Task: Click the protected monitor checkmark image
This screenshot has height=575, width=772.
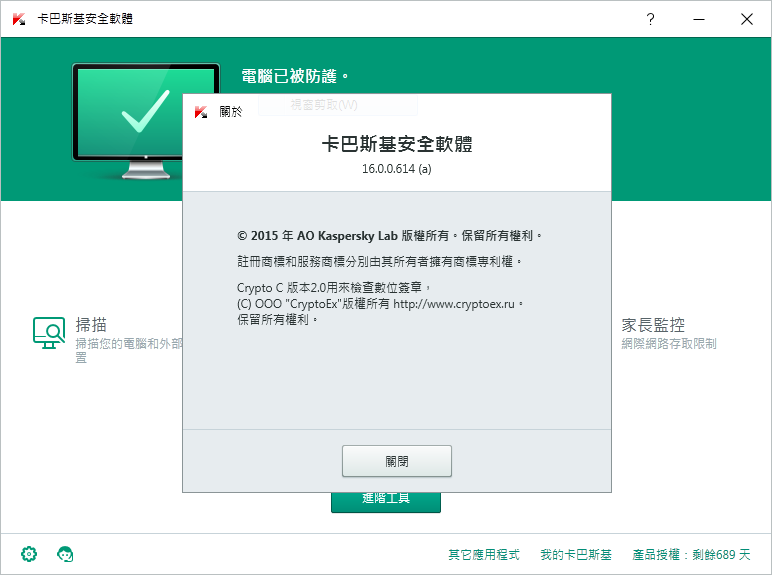Action: tap(146, 122)
